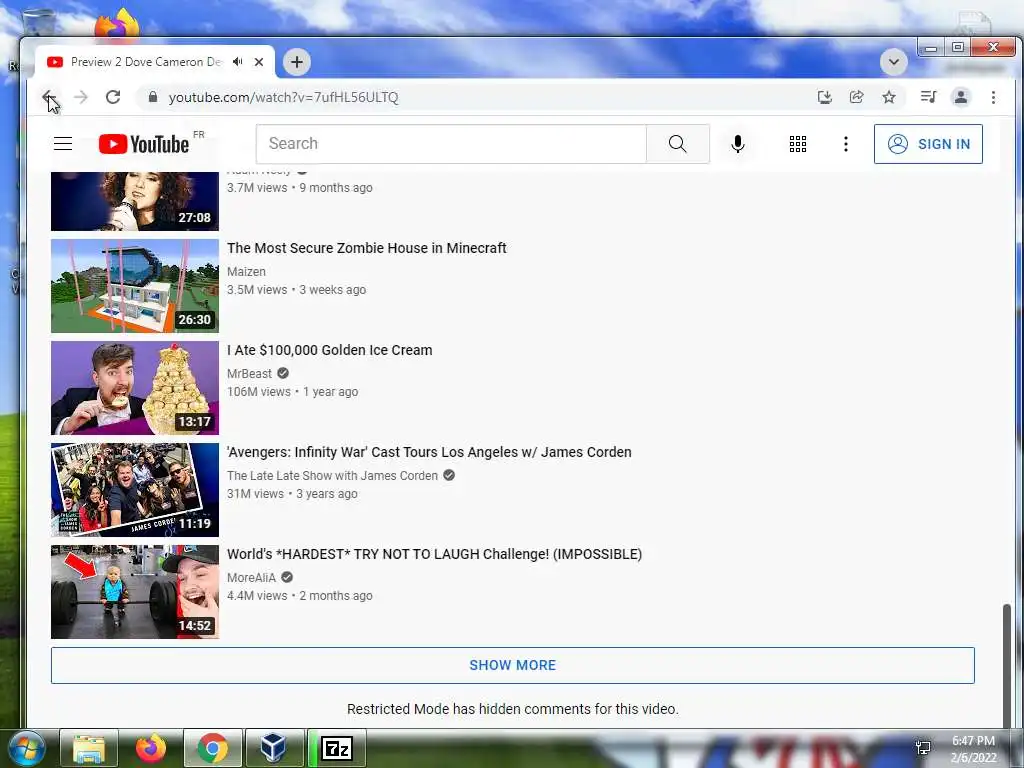Open the TRY NOT TO LAUGH thumbnail

[x=135, y=592]
